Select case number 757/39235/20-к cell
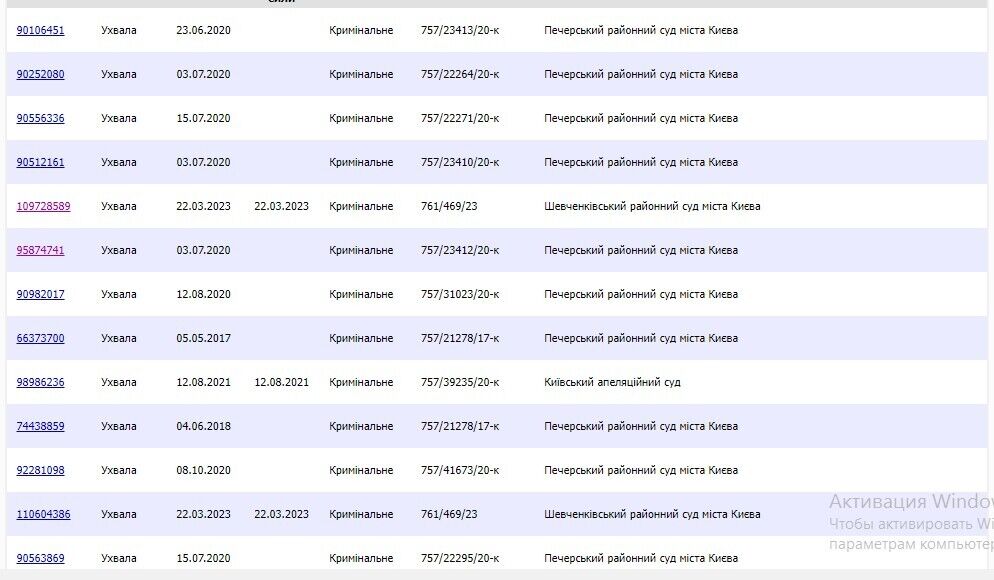The height and width of the screenshot is (580, 994). [x=460, y=382]
